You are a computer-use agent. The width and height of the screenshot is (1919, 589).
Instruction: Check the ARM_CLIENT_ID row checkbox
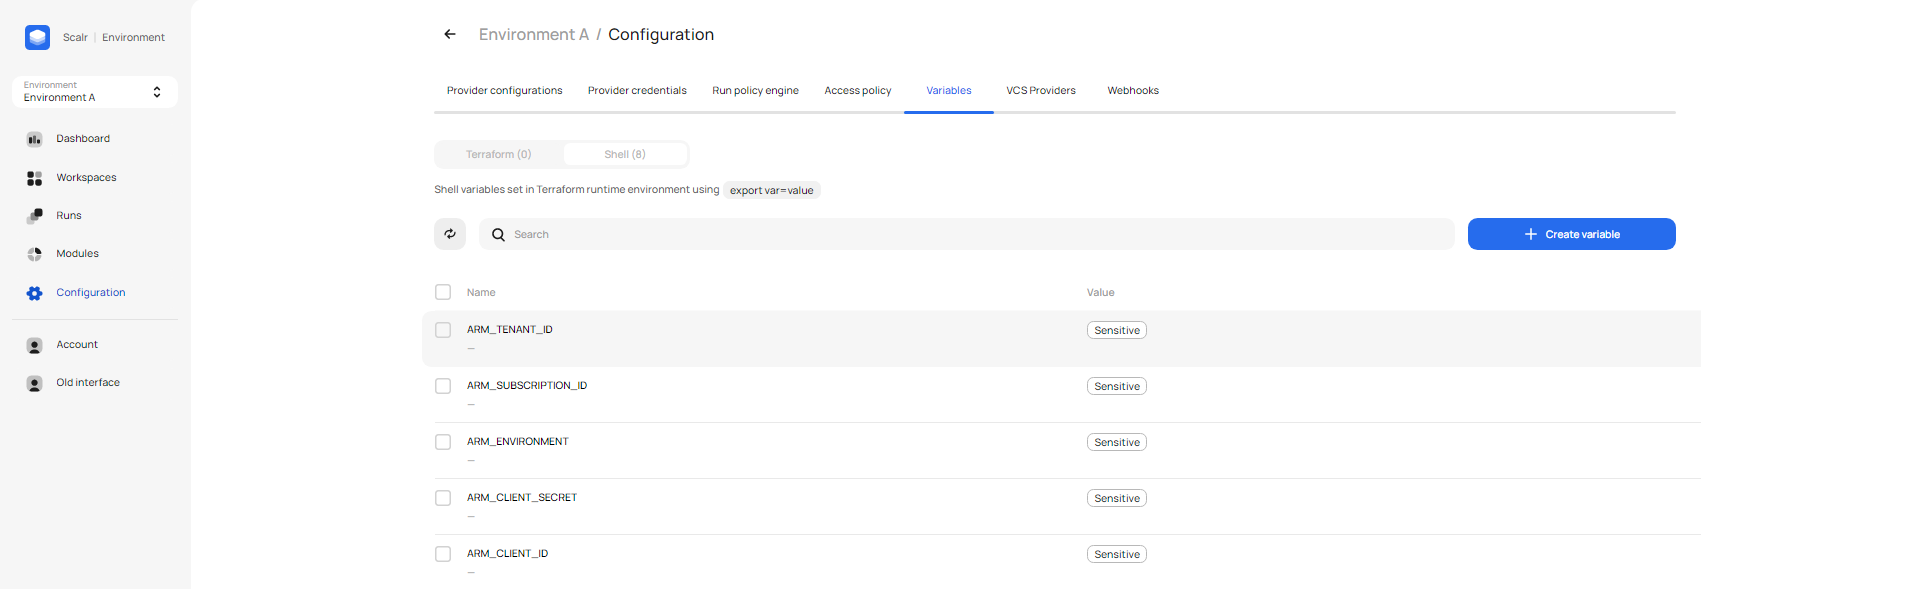pos(443,554)
